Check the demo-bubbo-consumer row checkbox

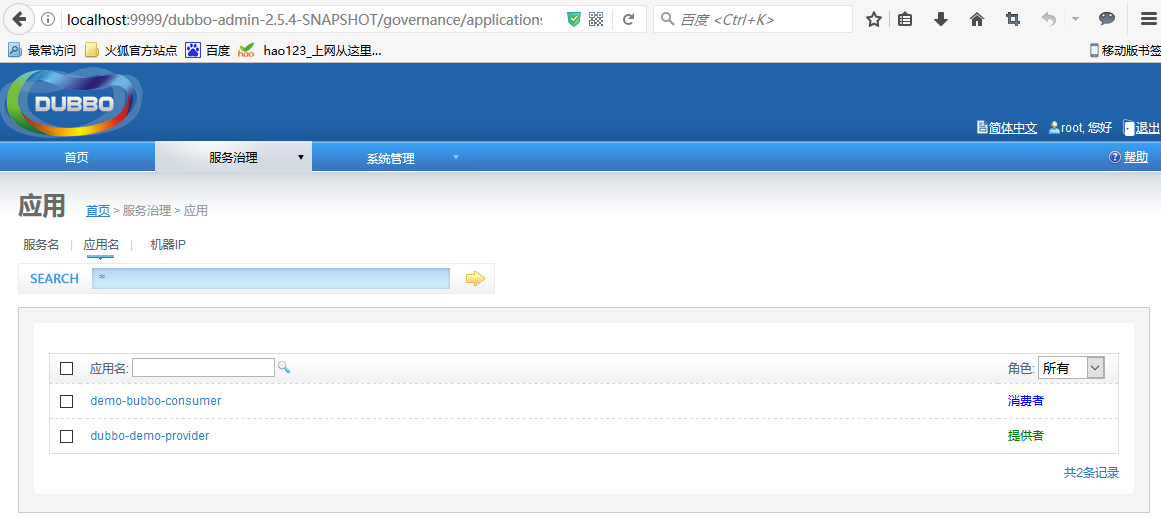coord(67,401)
